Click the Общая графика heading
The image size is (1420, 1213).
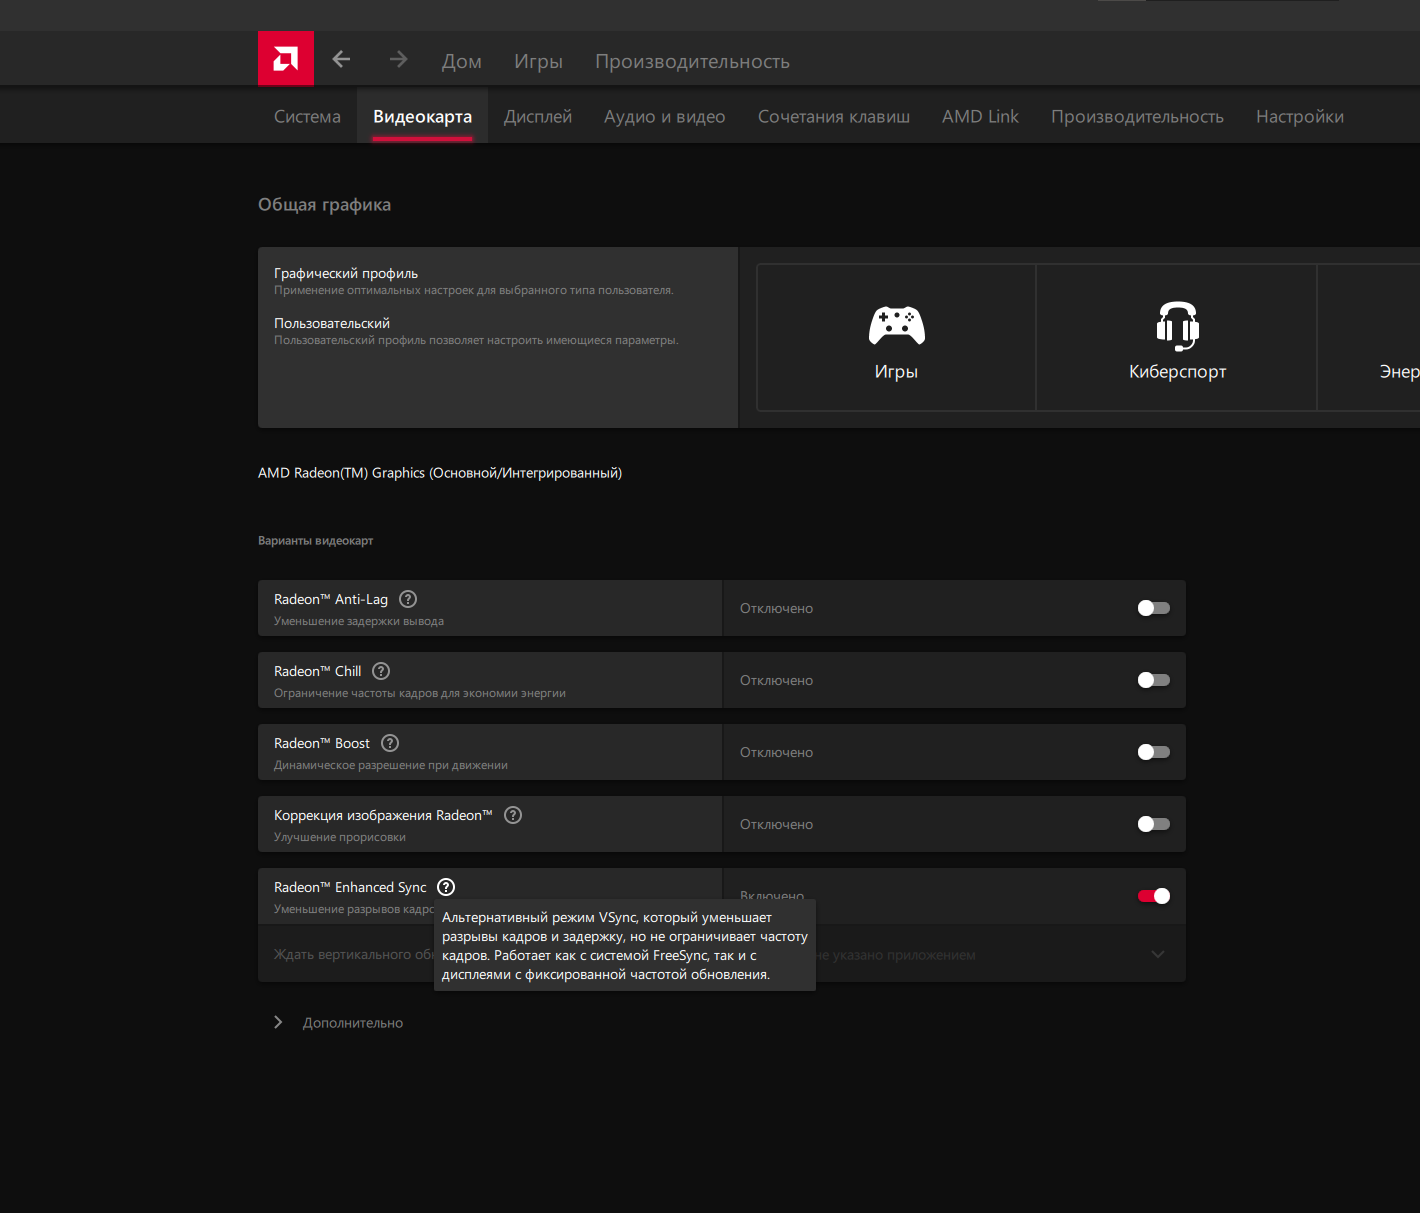tap(325, 205)
